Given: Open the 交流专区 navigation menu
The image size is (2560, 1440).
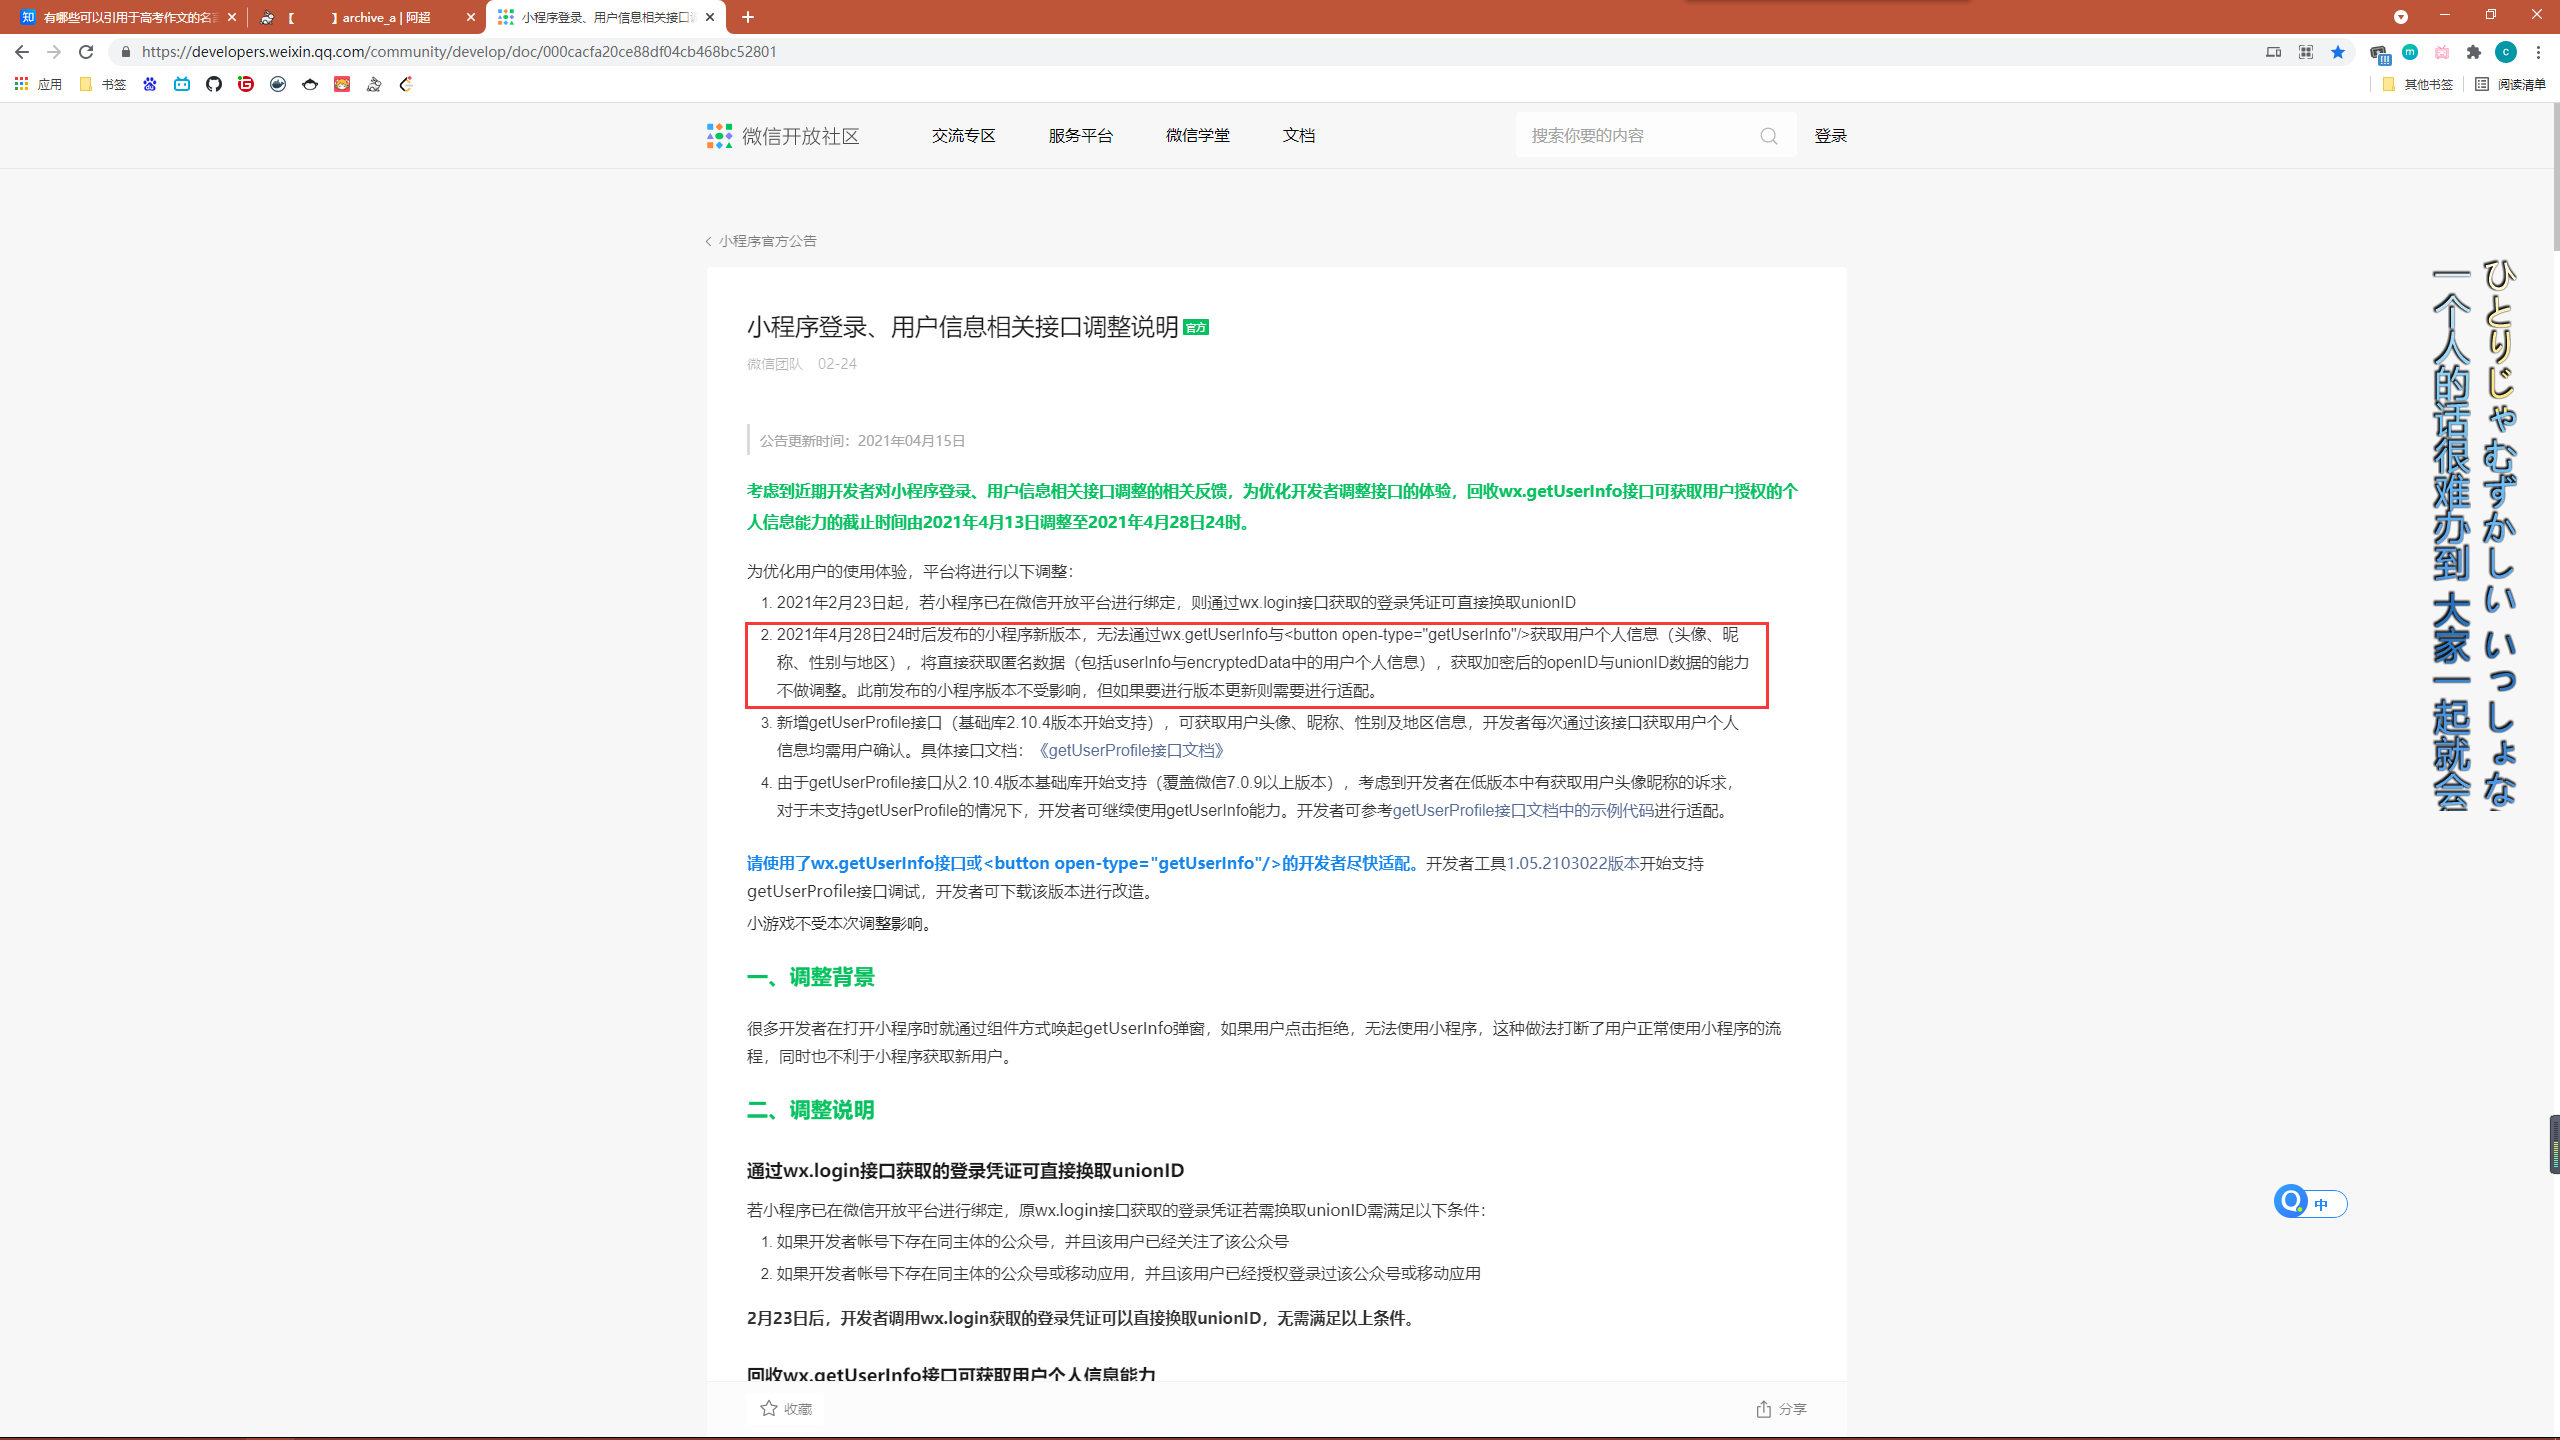Looking at the screenshot, I should [x=963, y=136].
